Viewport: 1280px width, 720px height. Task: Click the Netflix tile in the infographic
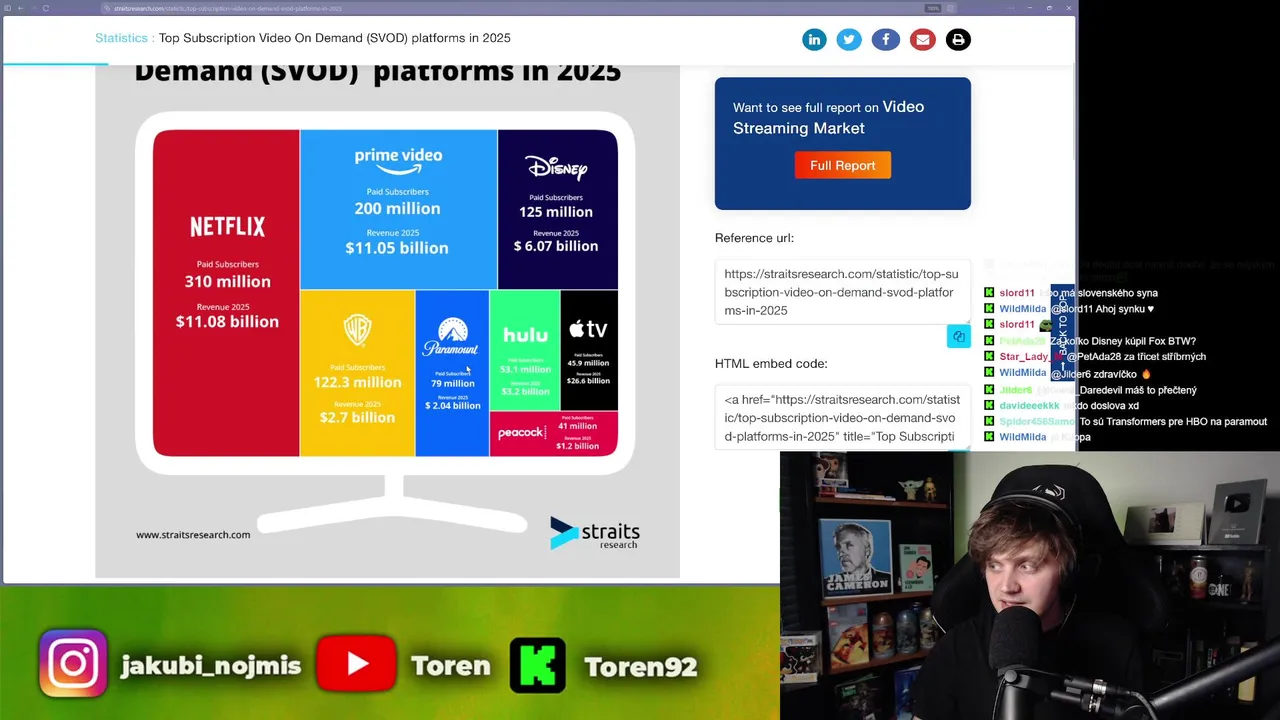[x=226, y=293]
